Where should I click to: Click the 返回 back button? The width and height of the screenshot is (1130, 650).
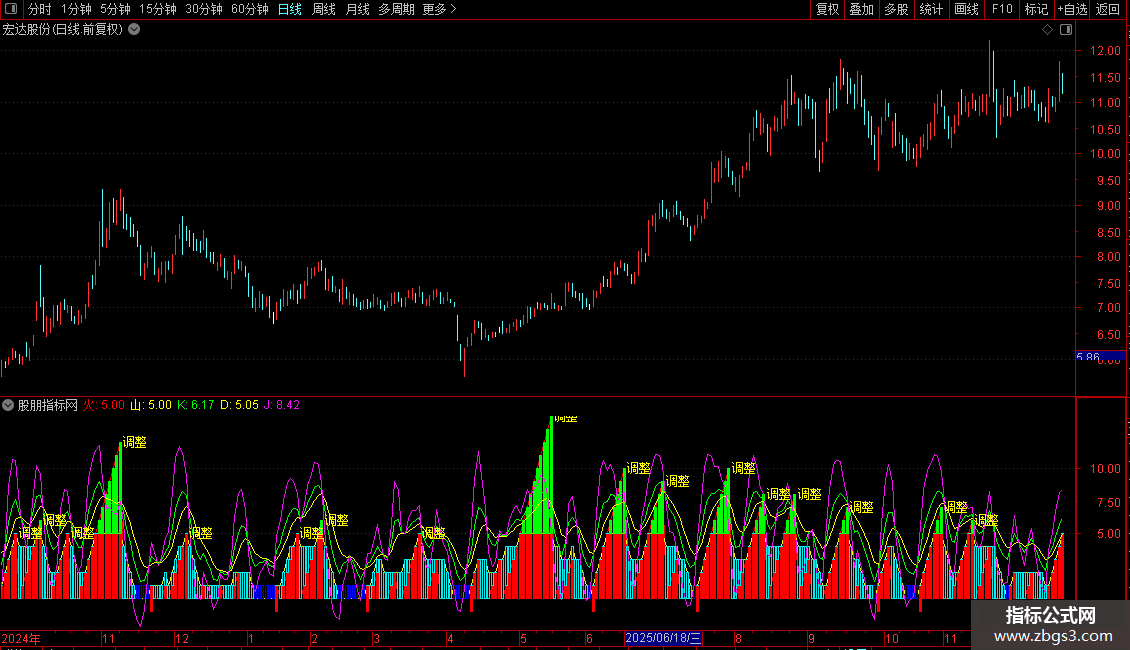[x=1108, y=9]
